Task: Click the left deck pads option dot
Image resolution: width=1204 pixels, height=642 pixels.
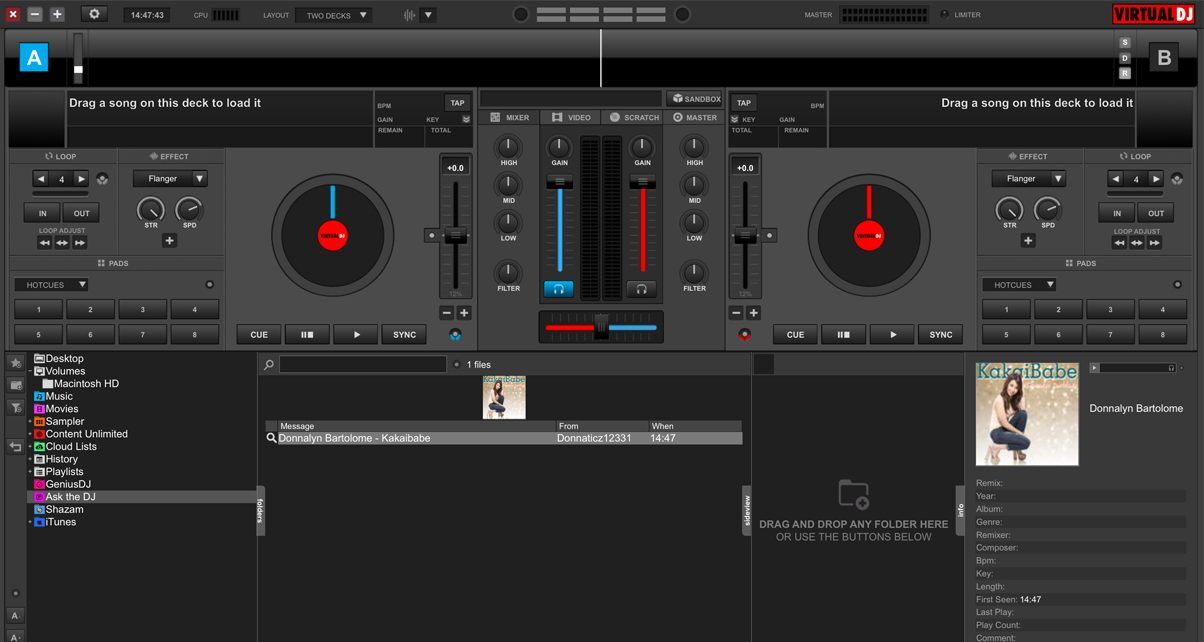Action: tap(209, 285)
